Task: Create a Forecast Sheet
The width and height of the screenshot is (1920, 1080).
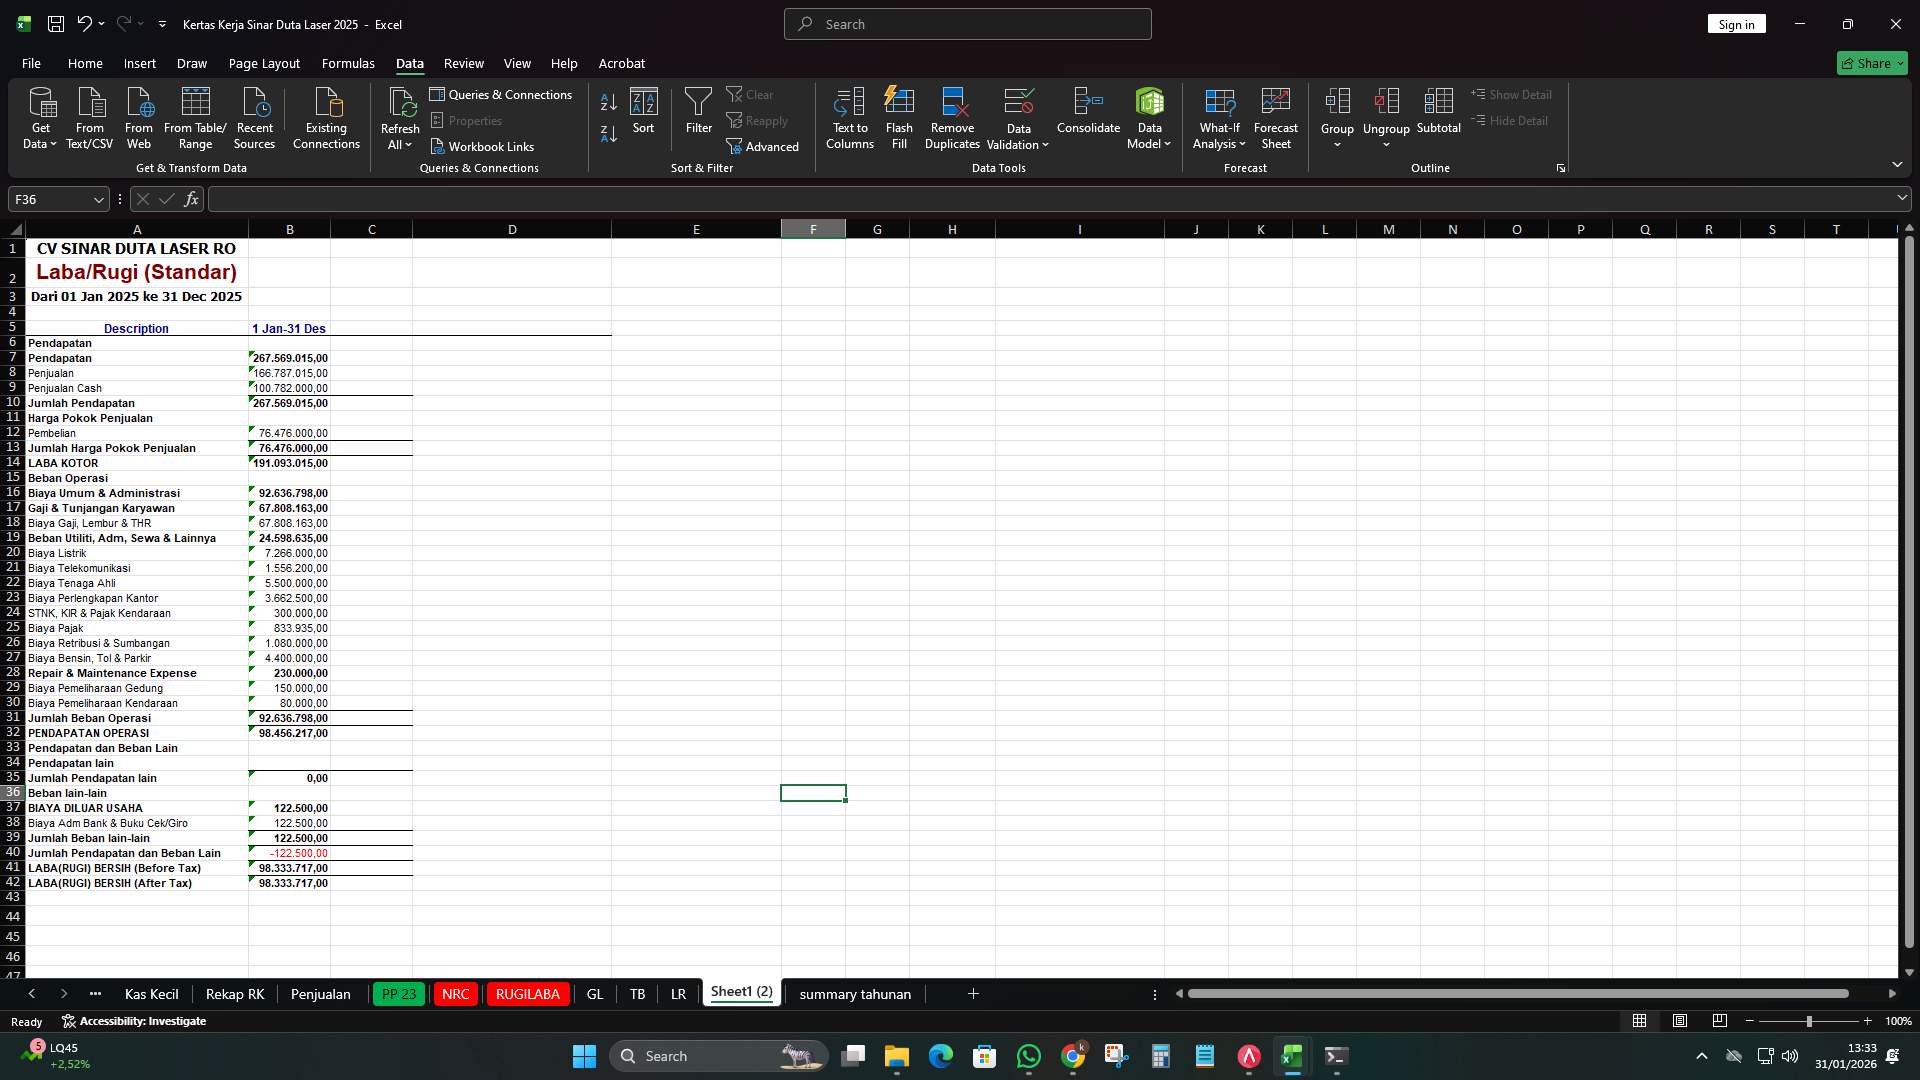Action: 1276,117
